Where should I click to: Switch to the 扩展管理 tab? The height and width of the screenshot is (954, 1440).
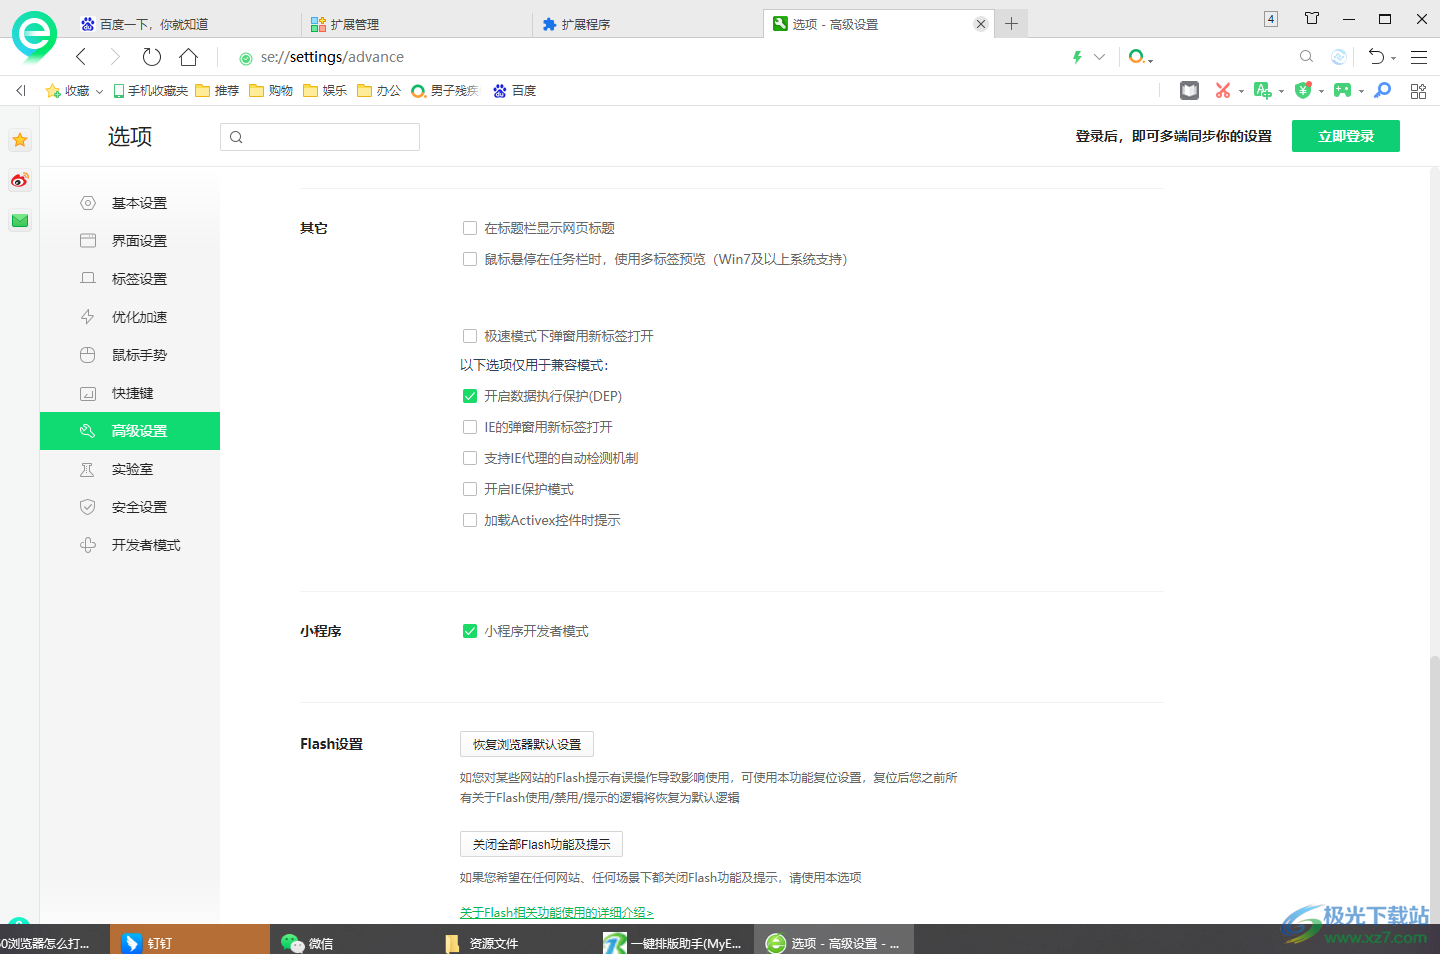pyautogui.click(x=416, y=24)
